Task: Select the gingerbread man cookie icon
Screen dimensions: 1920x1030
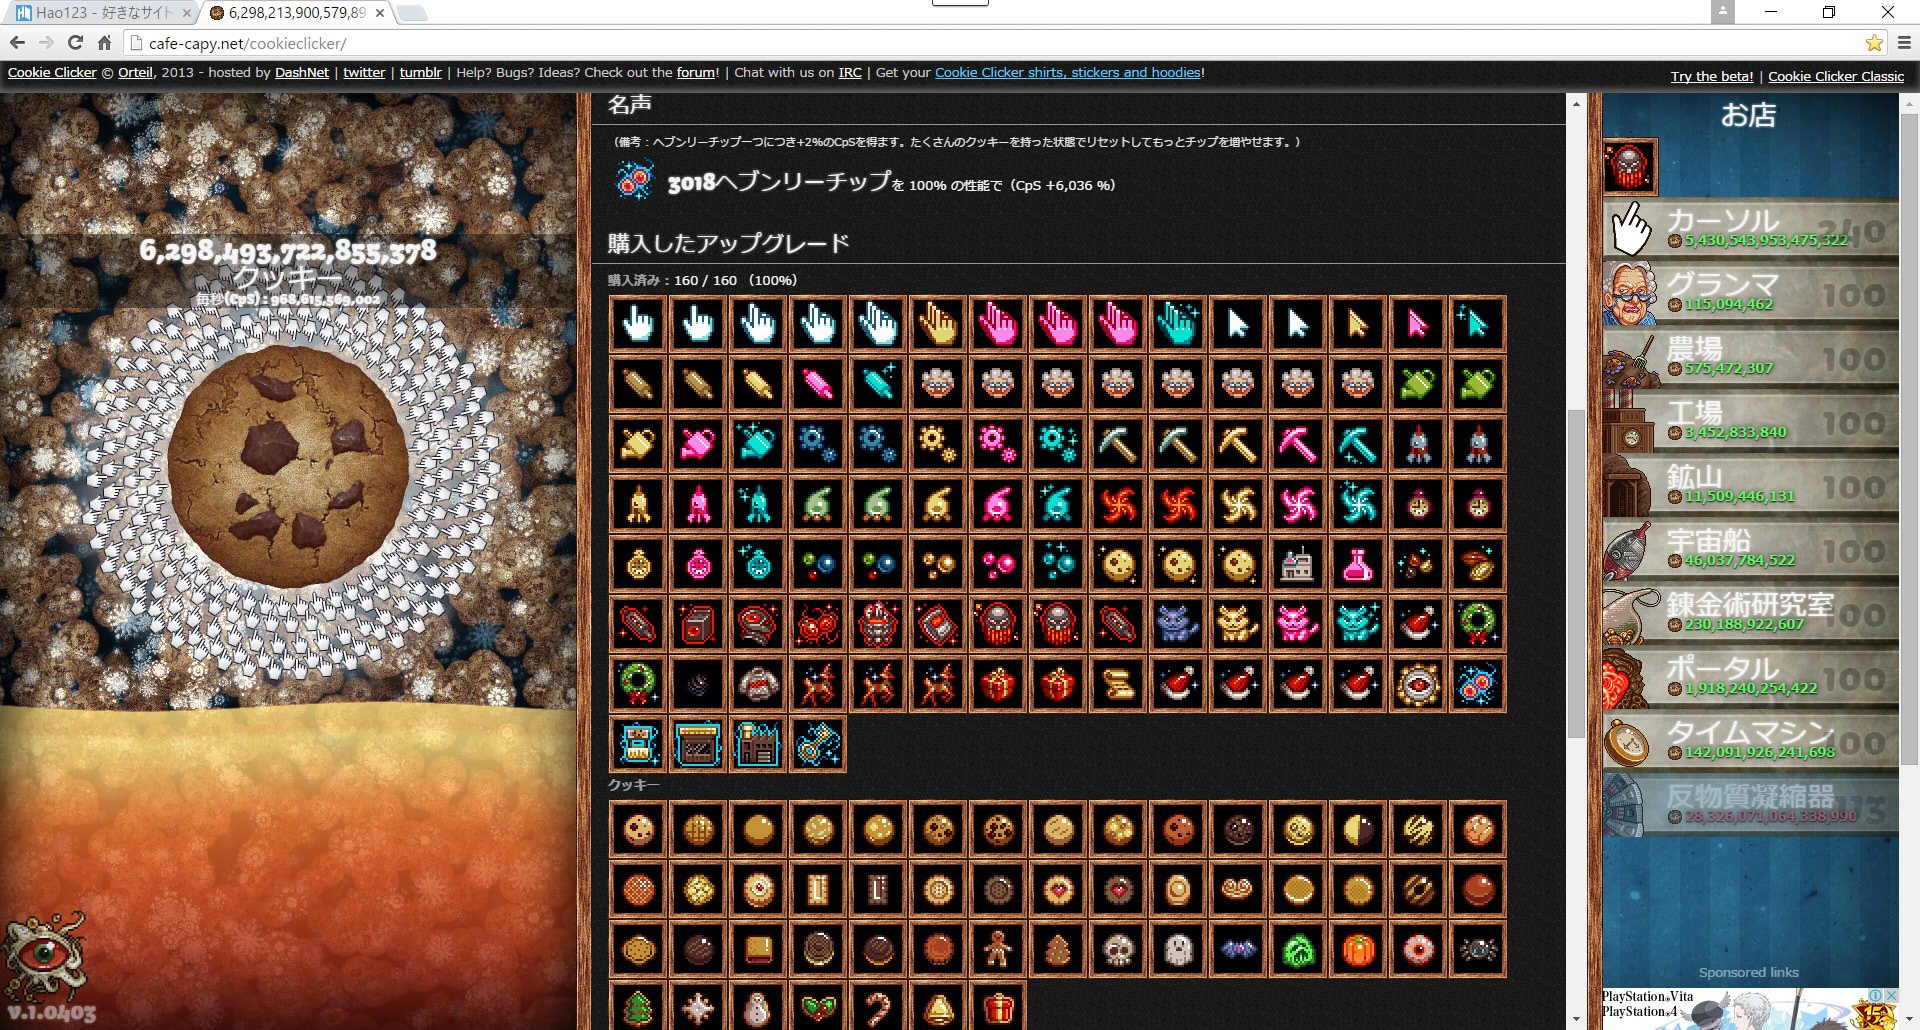Action: (x=998, y=949)
